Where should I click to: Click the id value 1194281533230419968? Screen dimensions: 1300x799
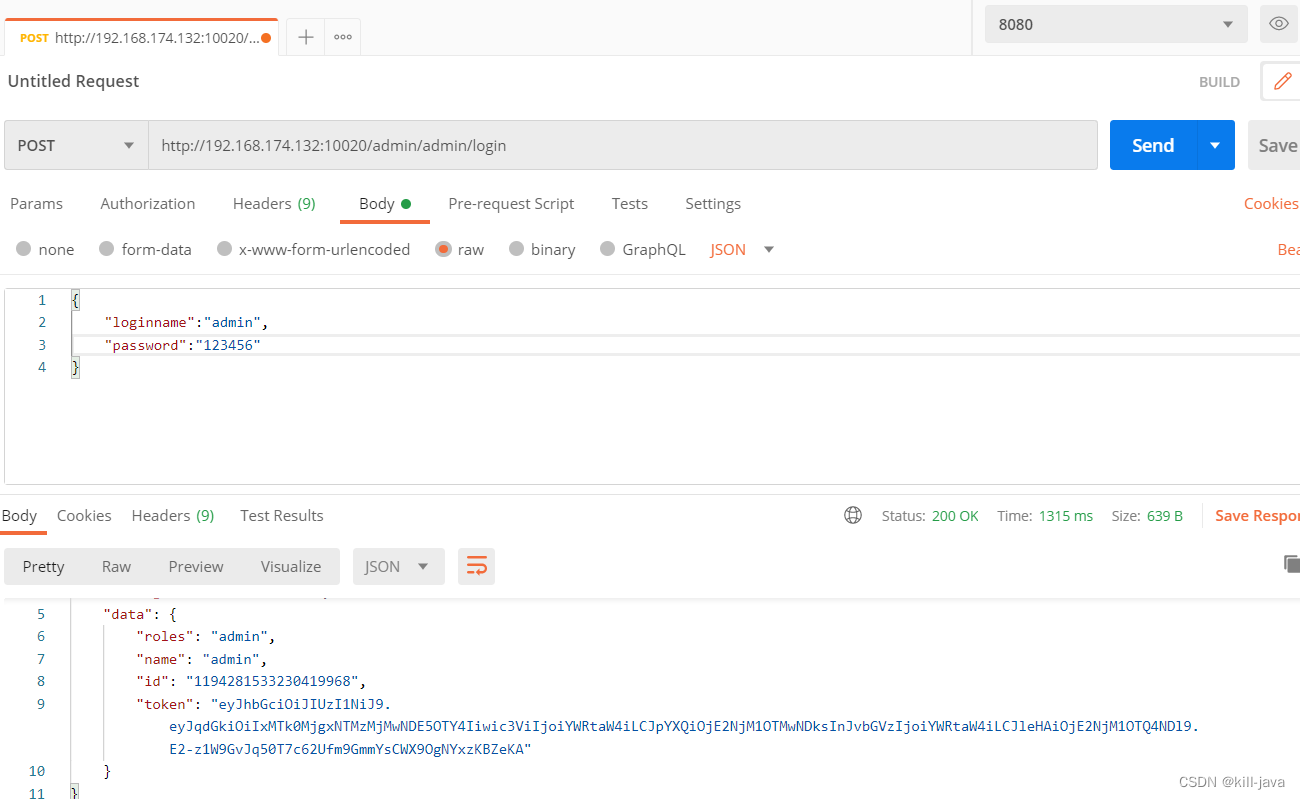pos(272,681)
